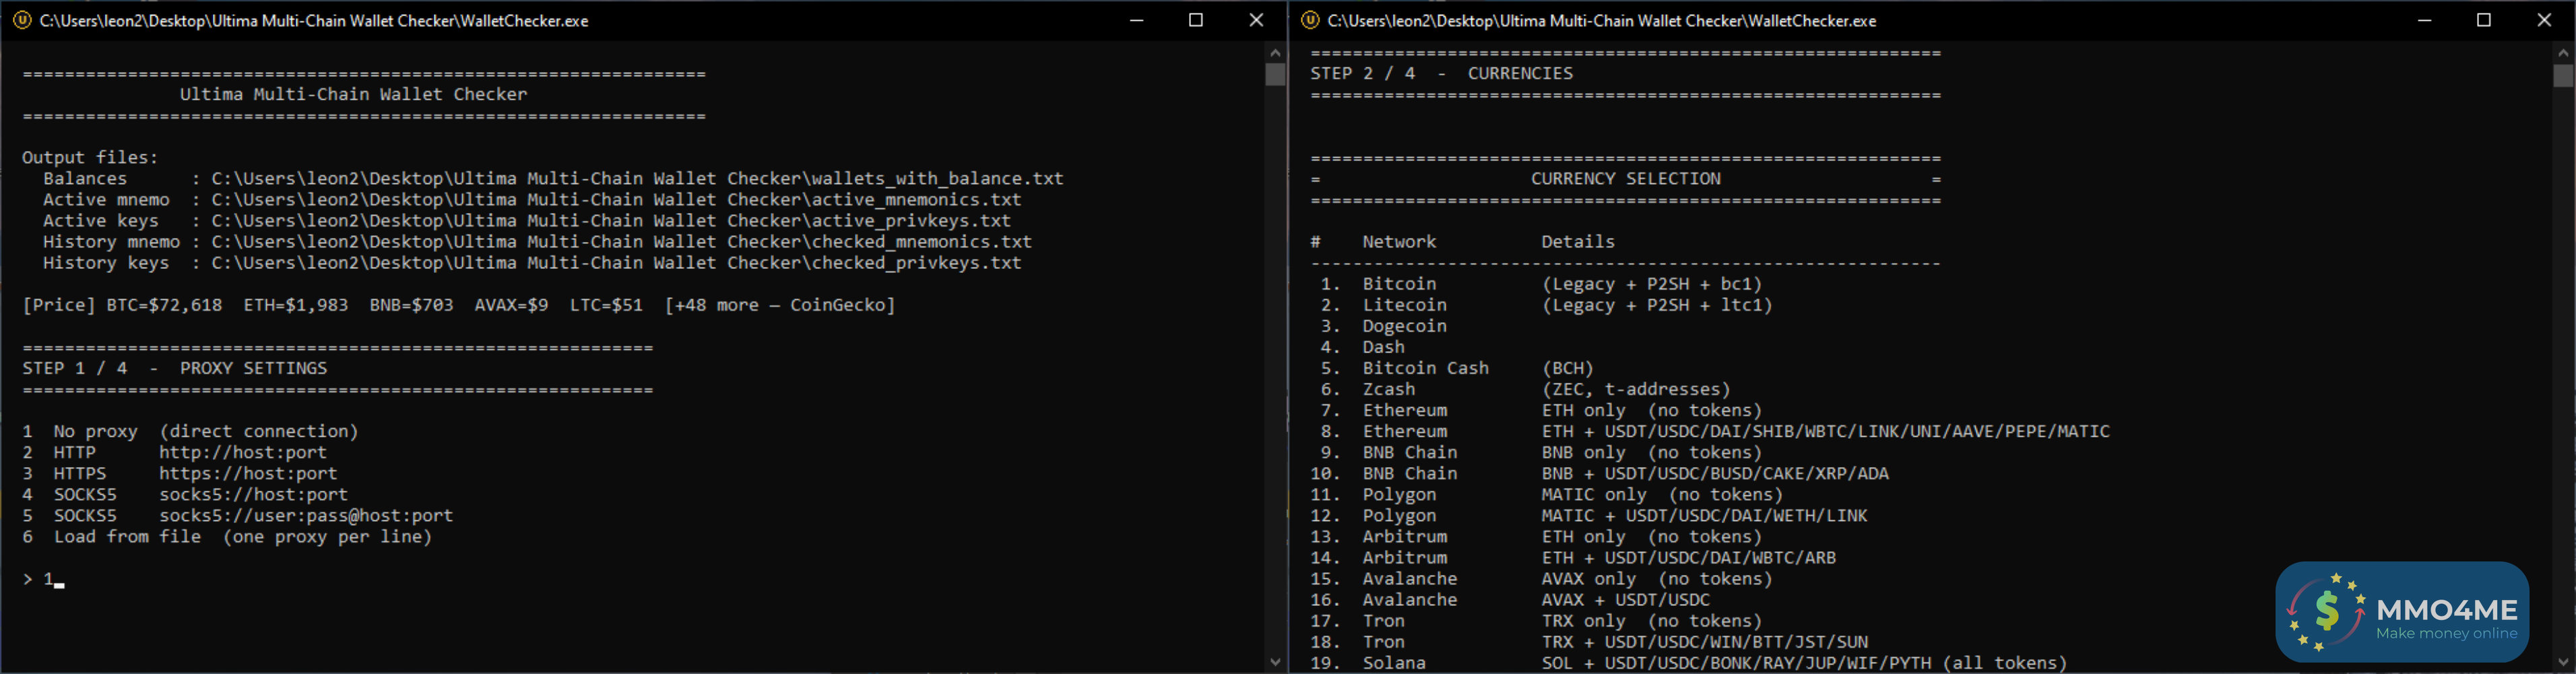Image resolution: width=2576 pixels, height=674 pixels.
Task: Maximize the left WalletChecker window
Action: point(1196,20)
